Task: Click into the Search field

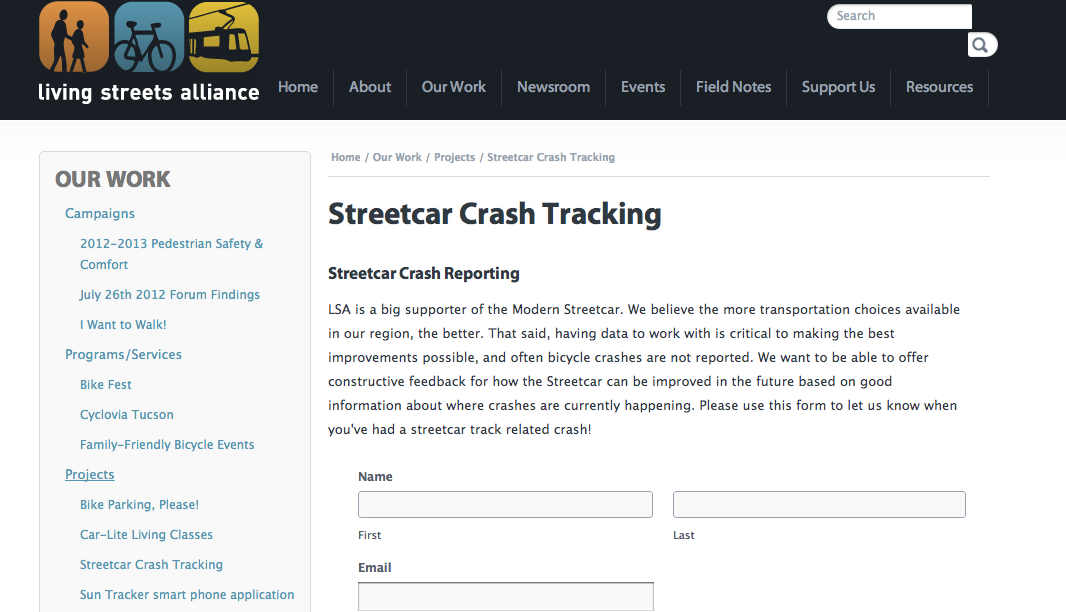Action: (899, 16)
